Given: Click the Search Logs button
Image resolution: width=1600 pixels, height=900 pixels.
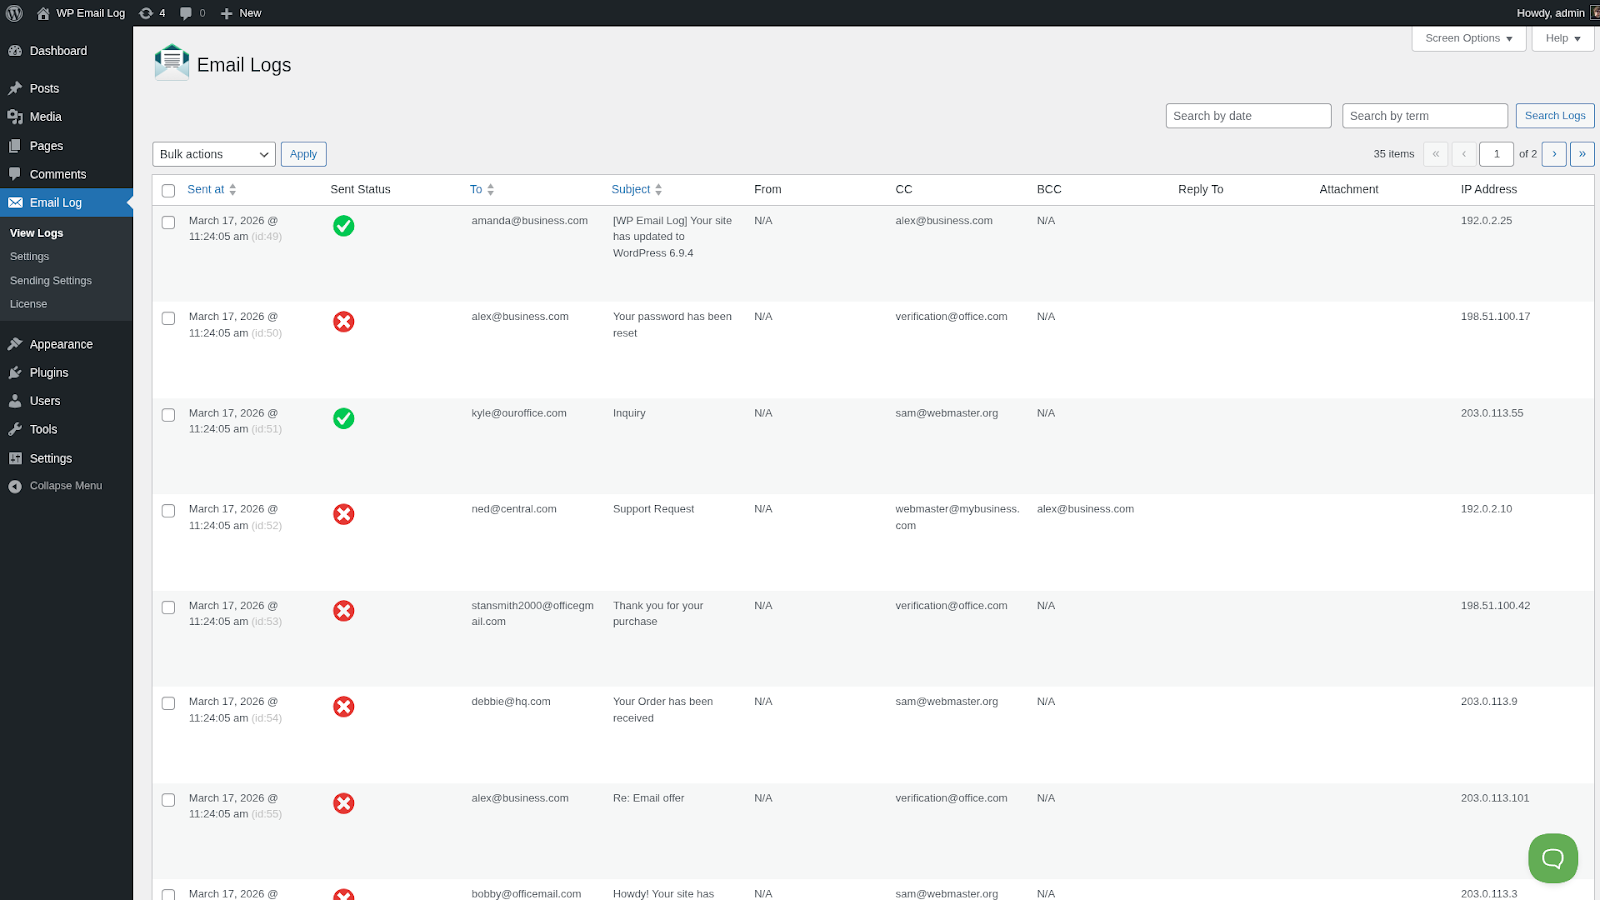Looking at the screenshot, I should pyautogui.click(x=1554, y=115).
